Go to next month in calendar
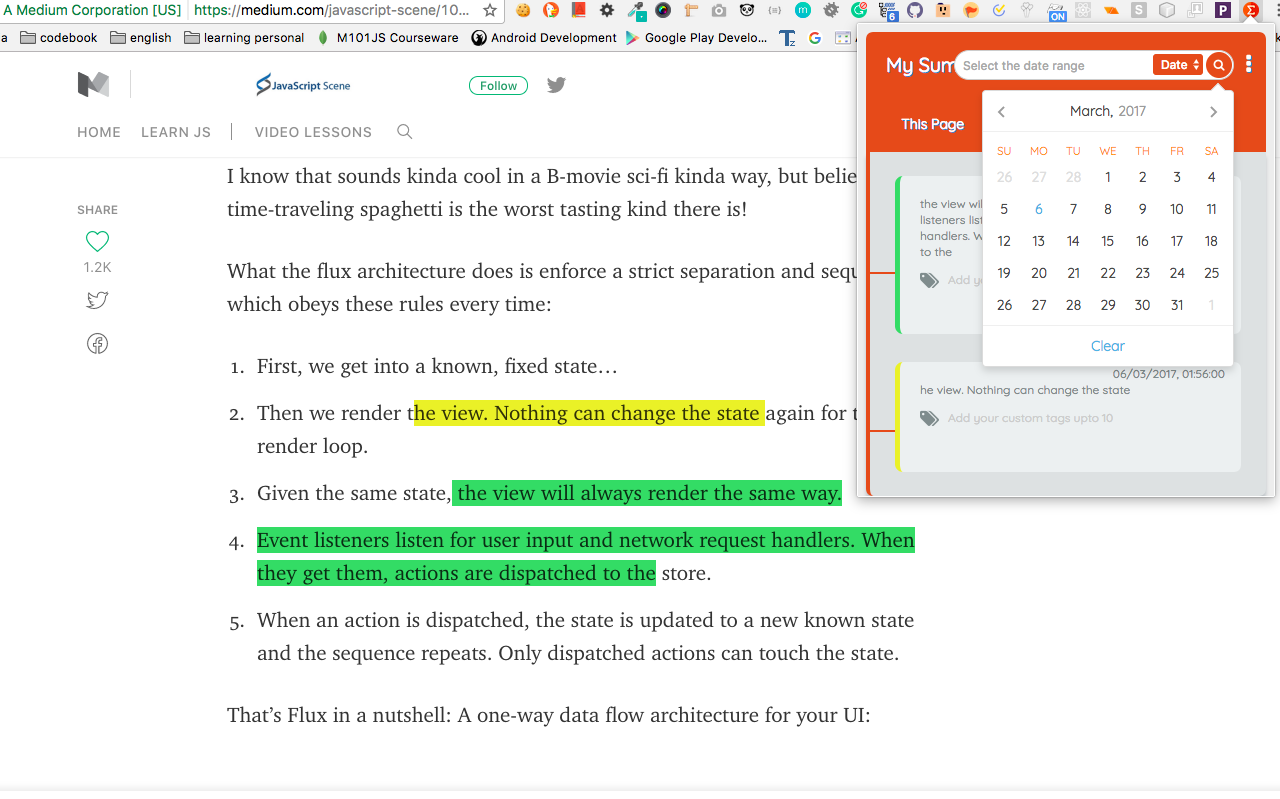This screenshot has height=799, width=1280. pyautogui.click(x=1213, y=112)
